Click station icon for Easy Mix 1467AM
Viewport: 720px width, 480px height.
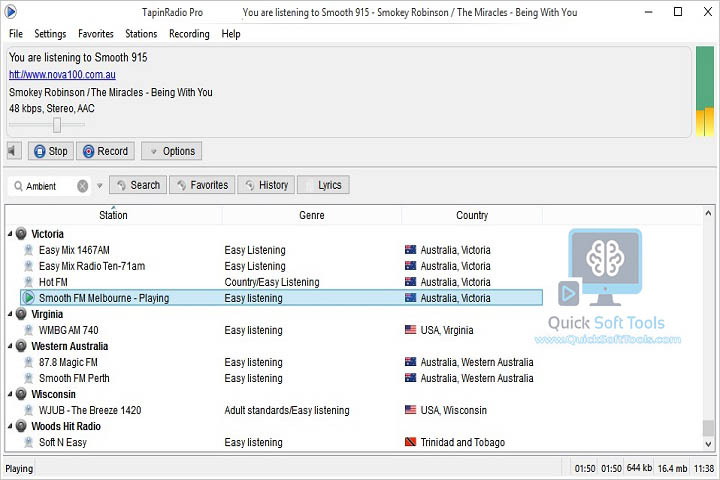click(28, 250)
